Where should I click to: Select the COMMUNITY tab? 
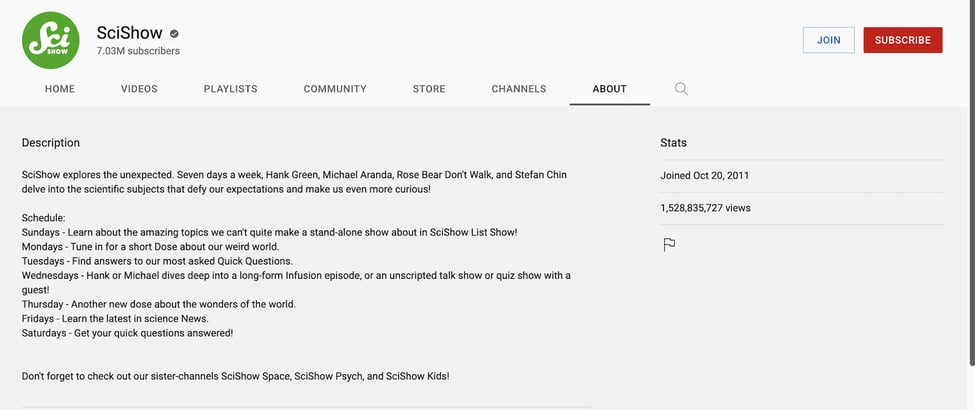pyautogui.click(x=335, y=89)
